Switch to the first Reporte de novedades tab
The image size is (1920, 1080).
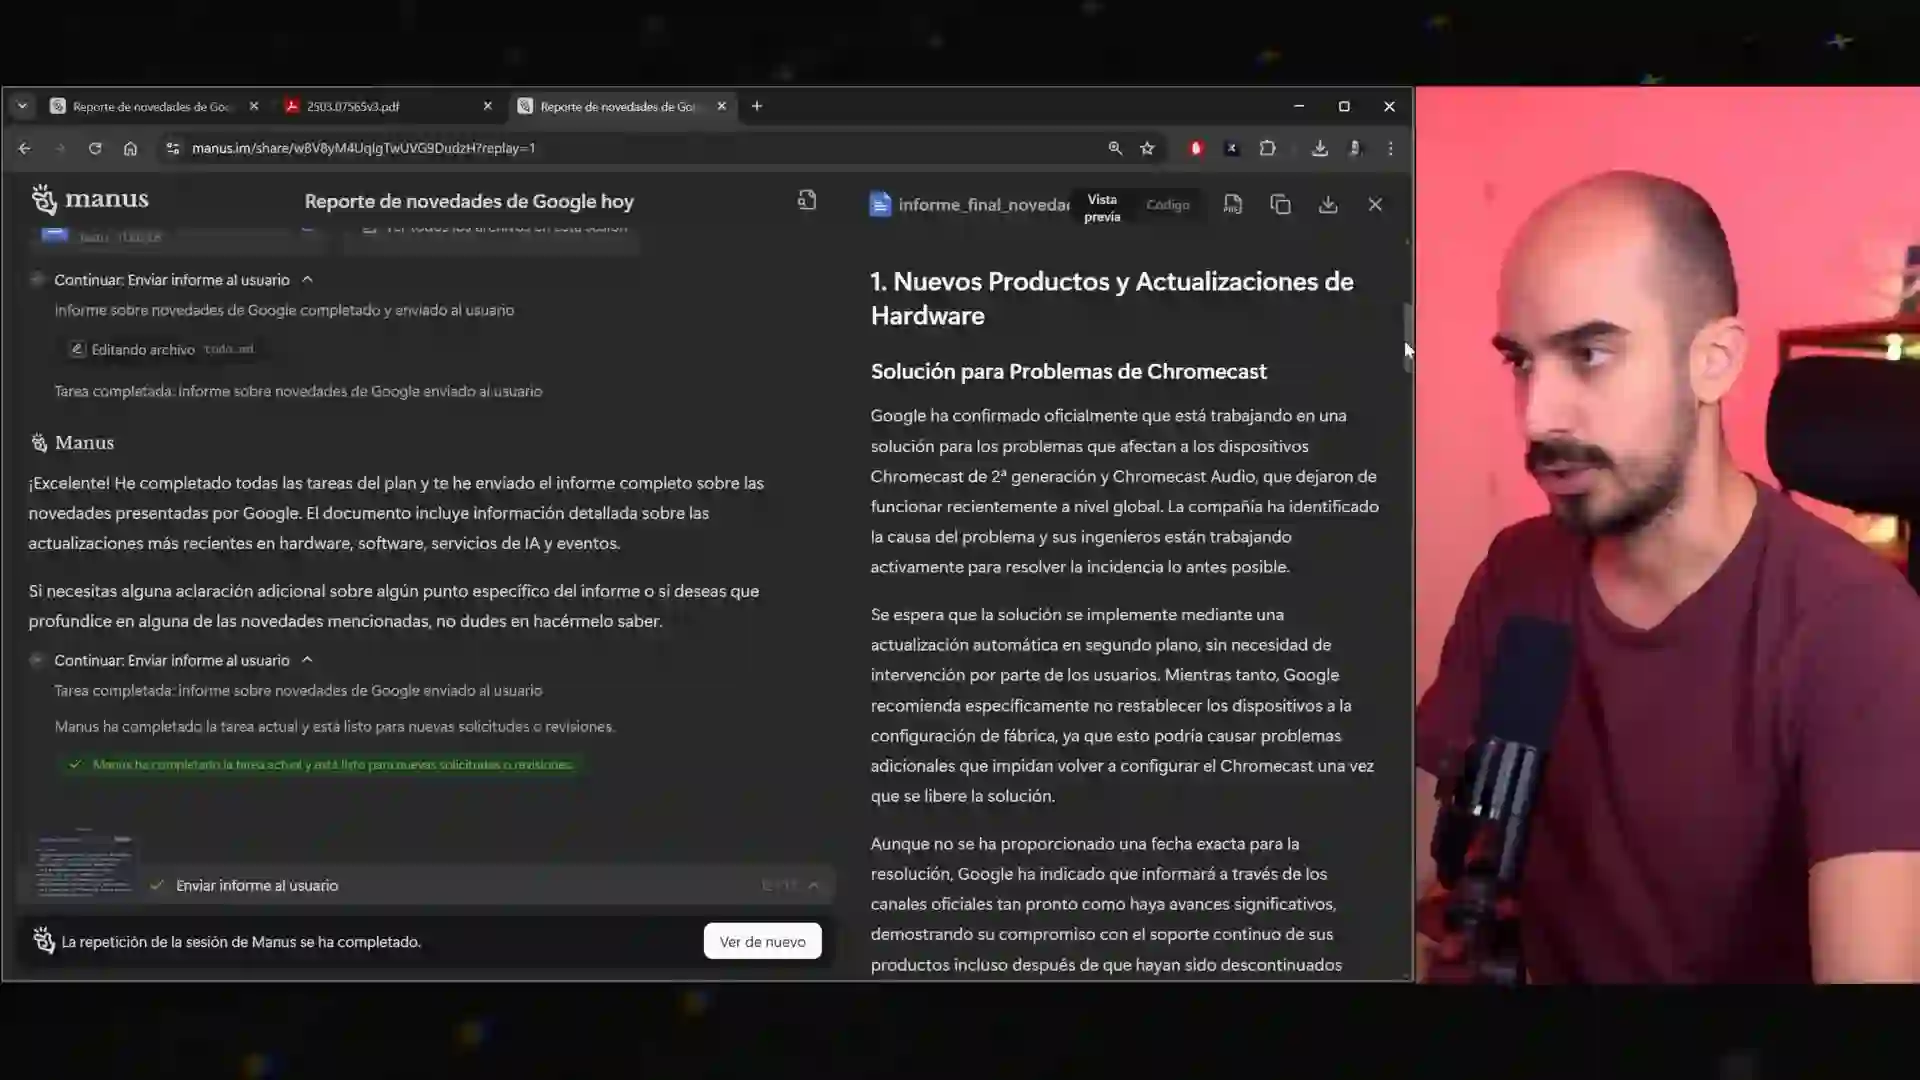(150, 106)
